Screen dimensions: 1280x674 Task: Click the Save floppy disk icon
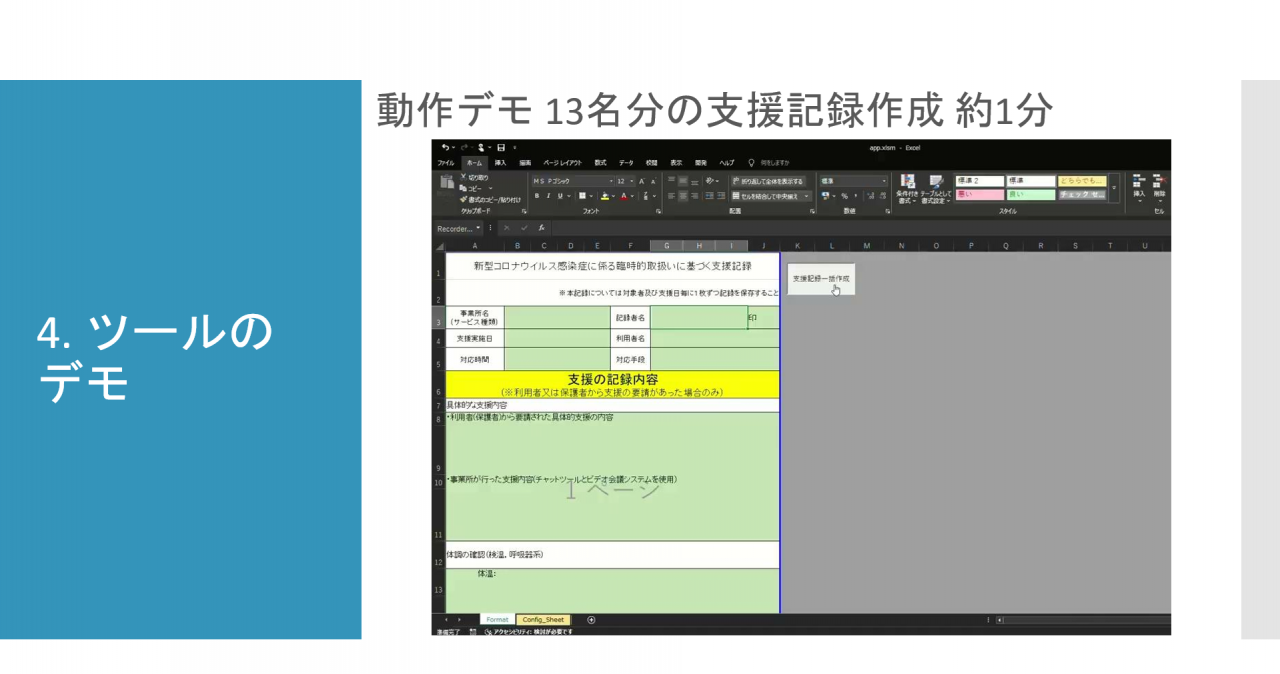(x=501, y=148)
